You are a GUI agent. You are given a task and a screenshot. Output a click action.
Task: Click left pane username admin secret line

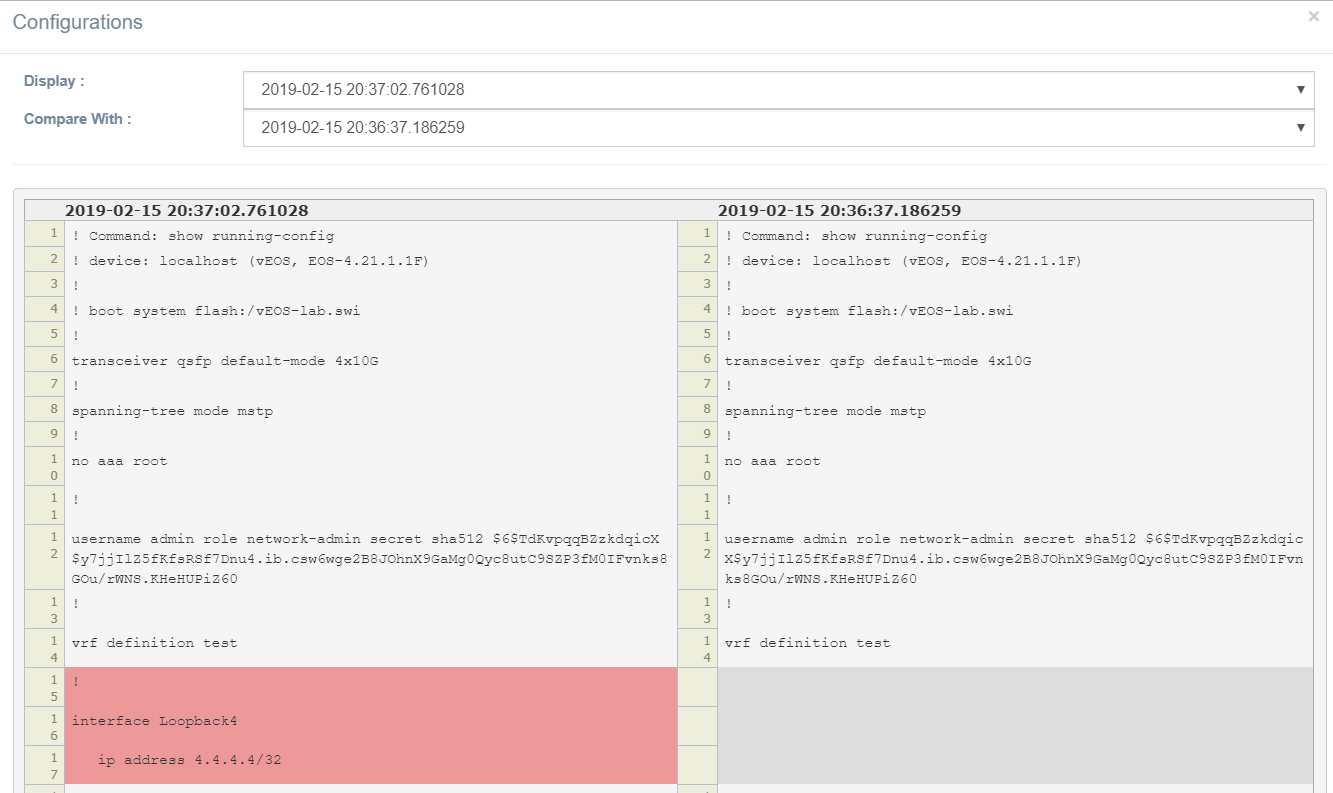point(370,558)
